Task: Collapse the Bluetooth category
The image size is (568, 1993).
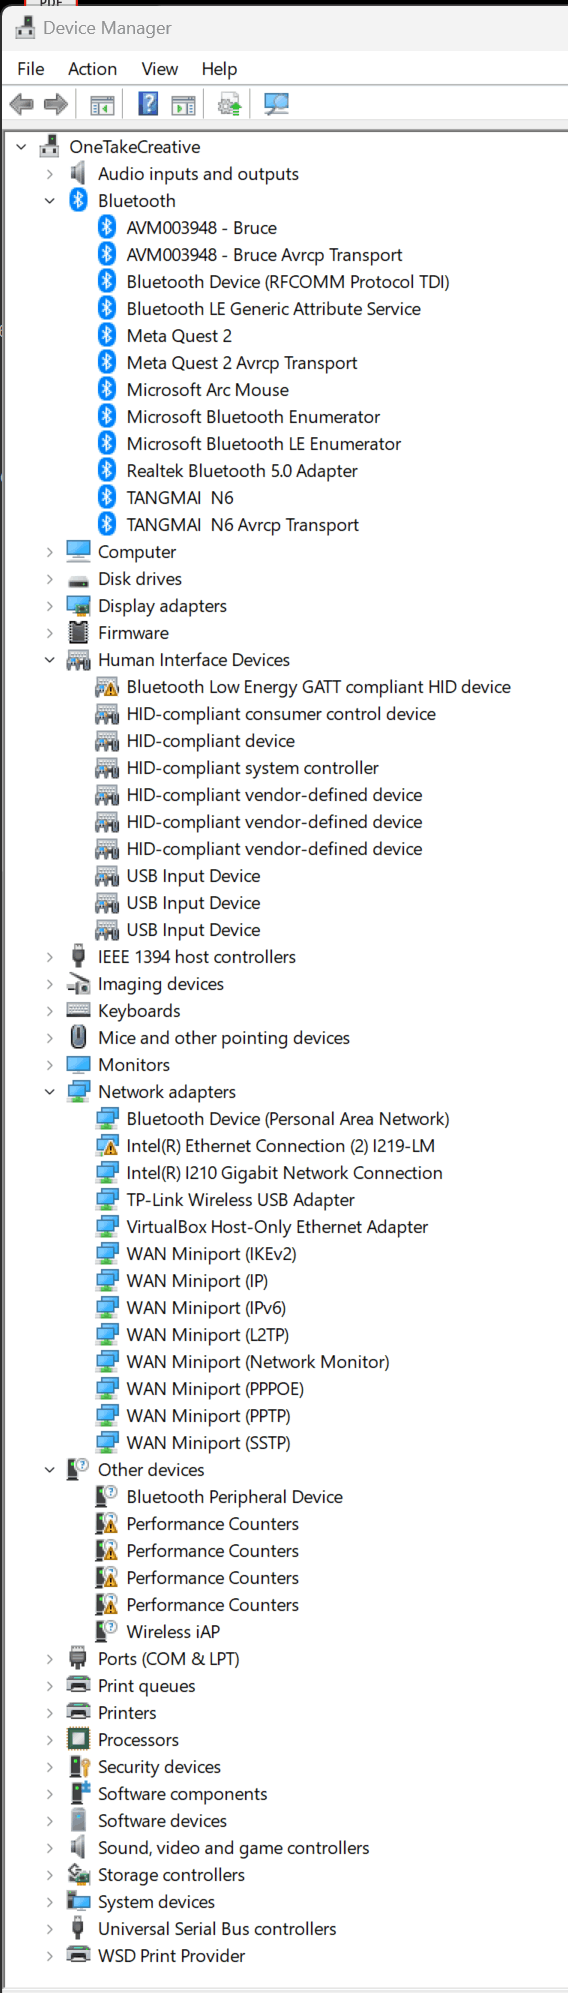Action: point(50,201)
